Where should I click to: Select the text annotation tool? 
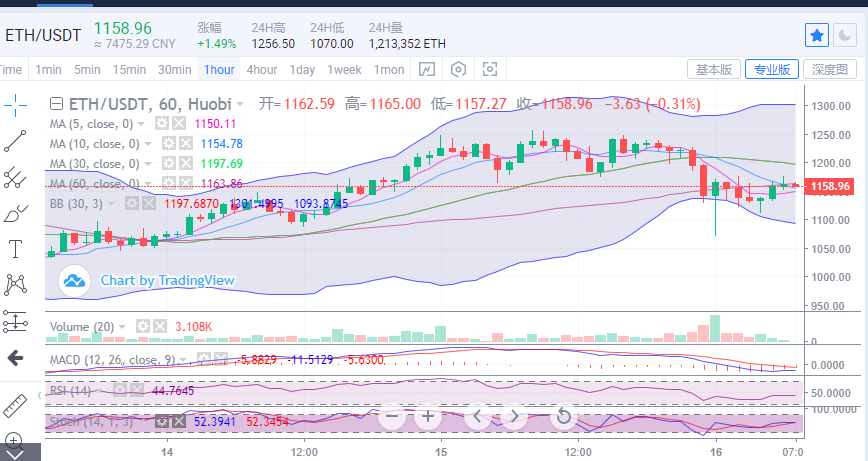point(15,249)
